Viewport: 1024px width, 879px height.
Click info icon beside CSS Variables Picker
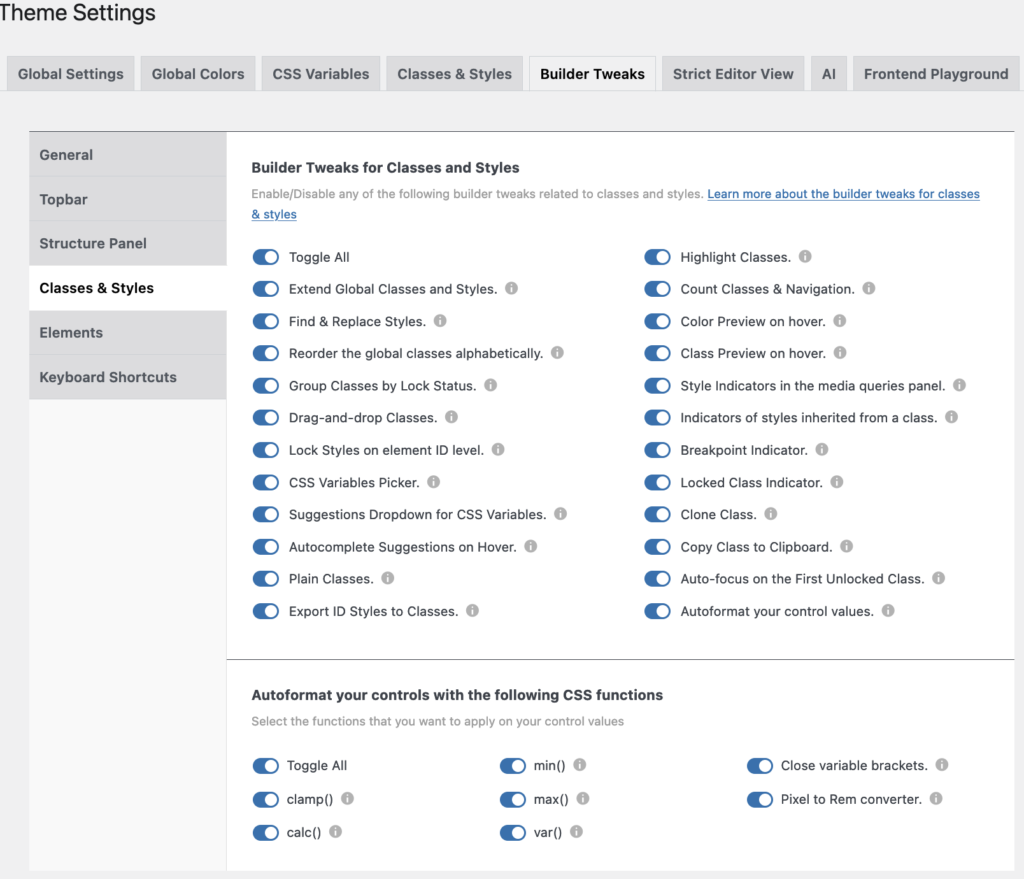(434, 482)
